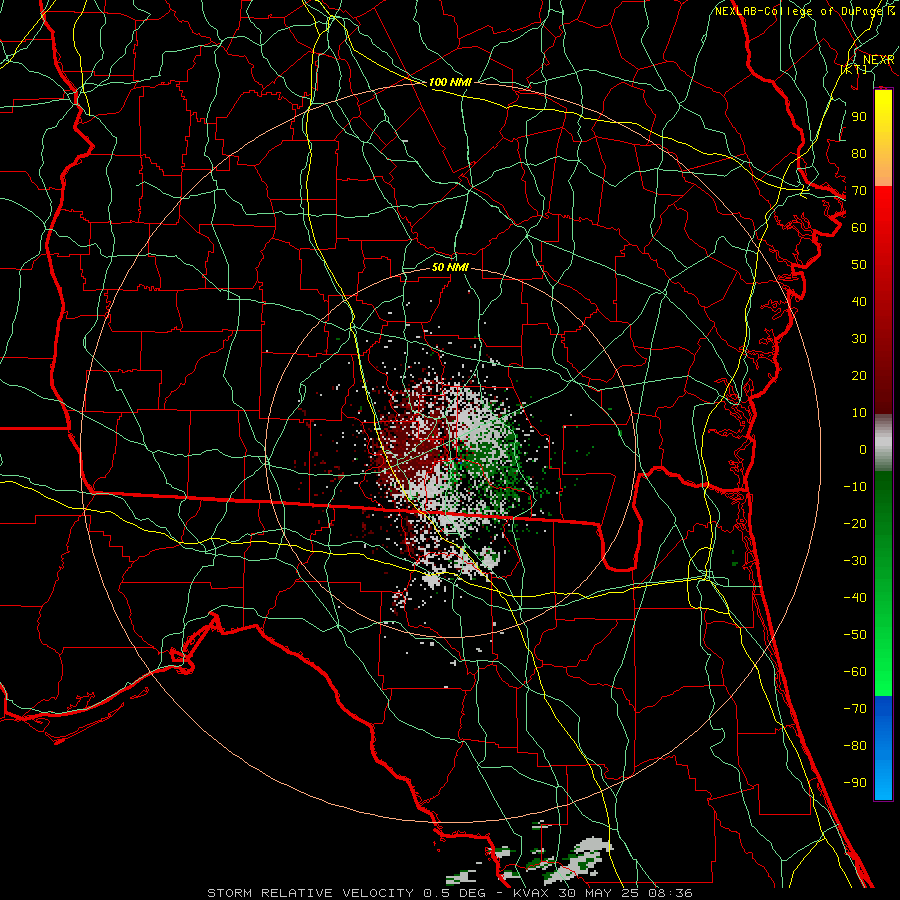
Task: Click the 50 NMI range ring label
Action: click(x=450, y=267)
